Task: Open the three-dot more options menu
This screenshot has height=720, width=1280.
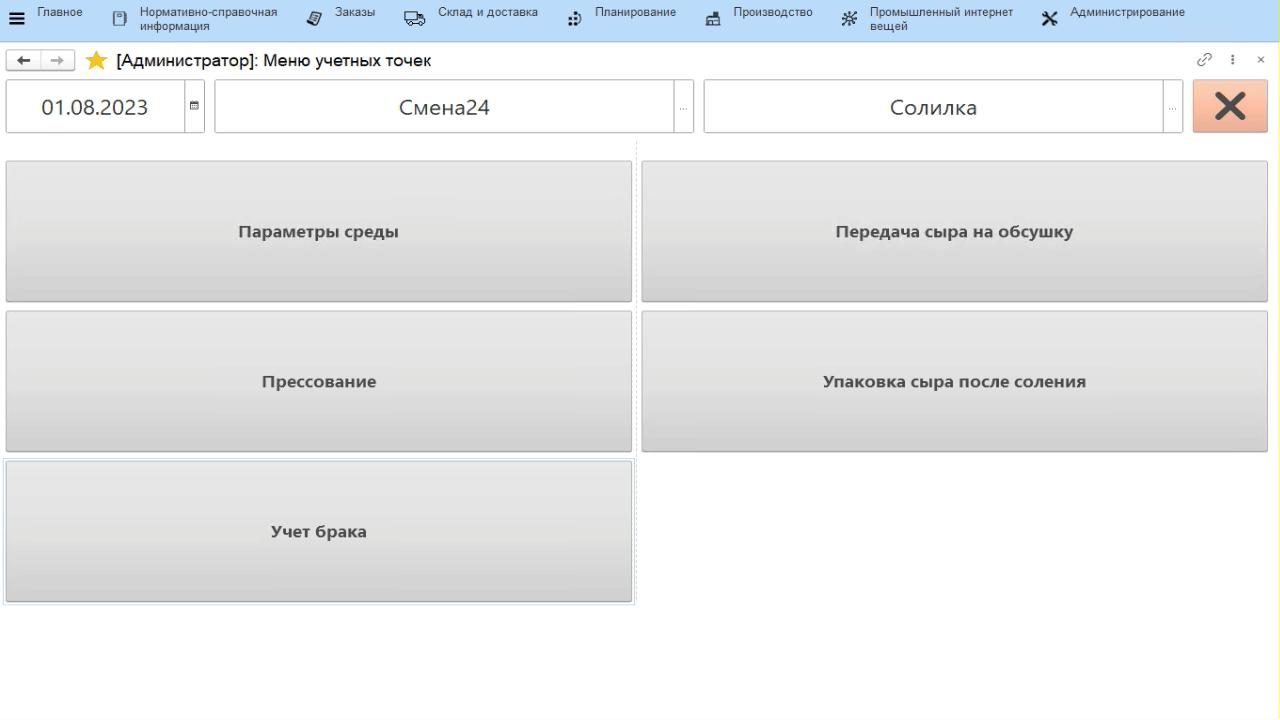Action: pyautogui.click(x=1233, y=60)
